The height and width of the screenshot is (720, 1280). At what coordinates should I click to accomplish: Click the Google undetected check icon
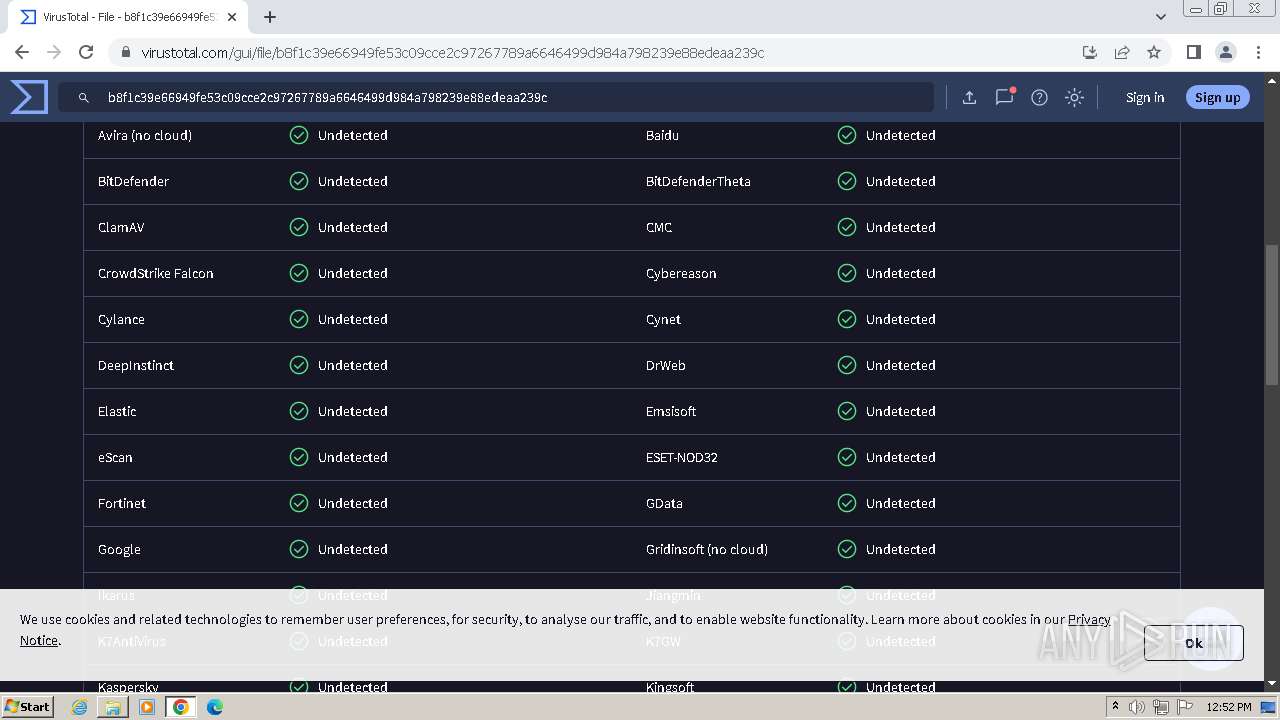click(x=299, y=549)
